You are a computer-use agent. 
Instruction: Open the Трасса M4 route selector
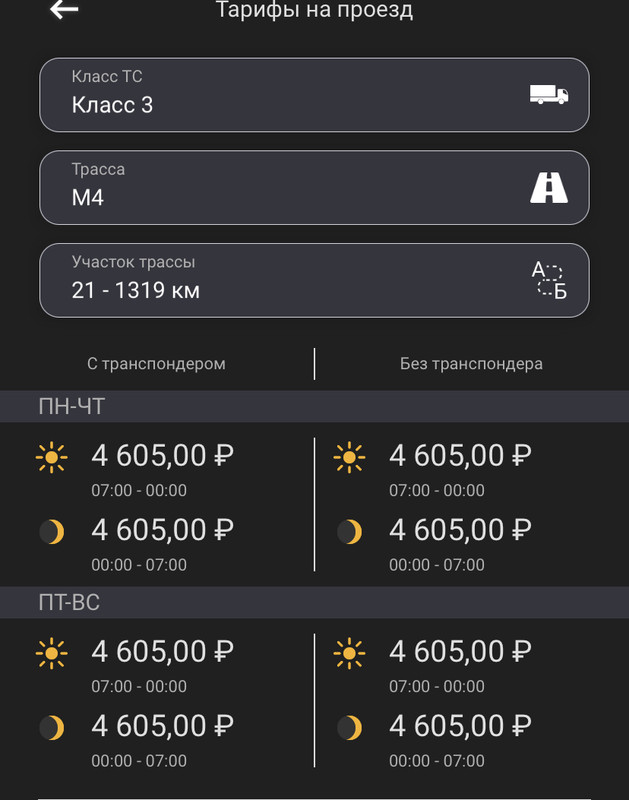tap(314, 188)
